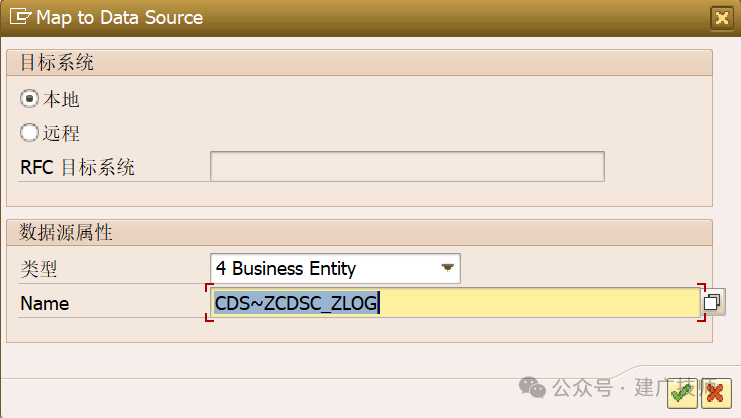Select the 远程 (remote) radio button
The width and height of the screenshot is (741, 418).
[x=29, y=133]
